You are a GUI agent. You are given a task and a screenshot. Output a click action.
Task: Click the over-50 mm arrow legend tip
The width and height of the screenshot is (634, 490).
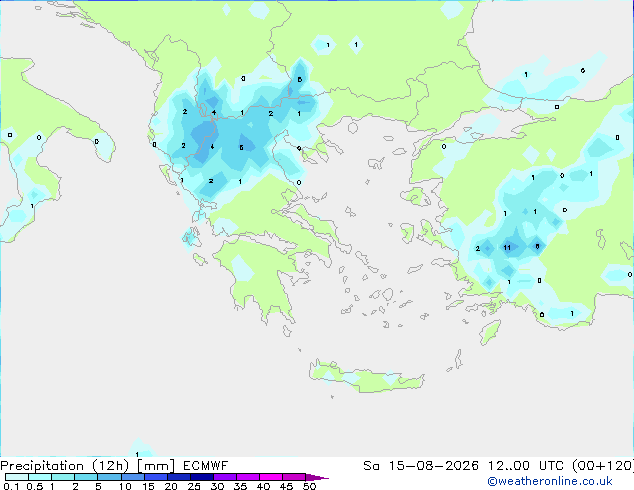pos(317,477)
